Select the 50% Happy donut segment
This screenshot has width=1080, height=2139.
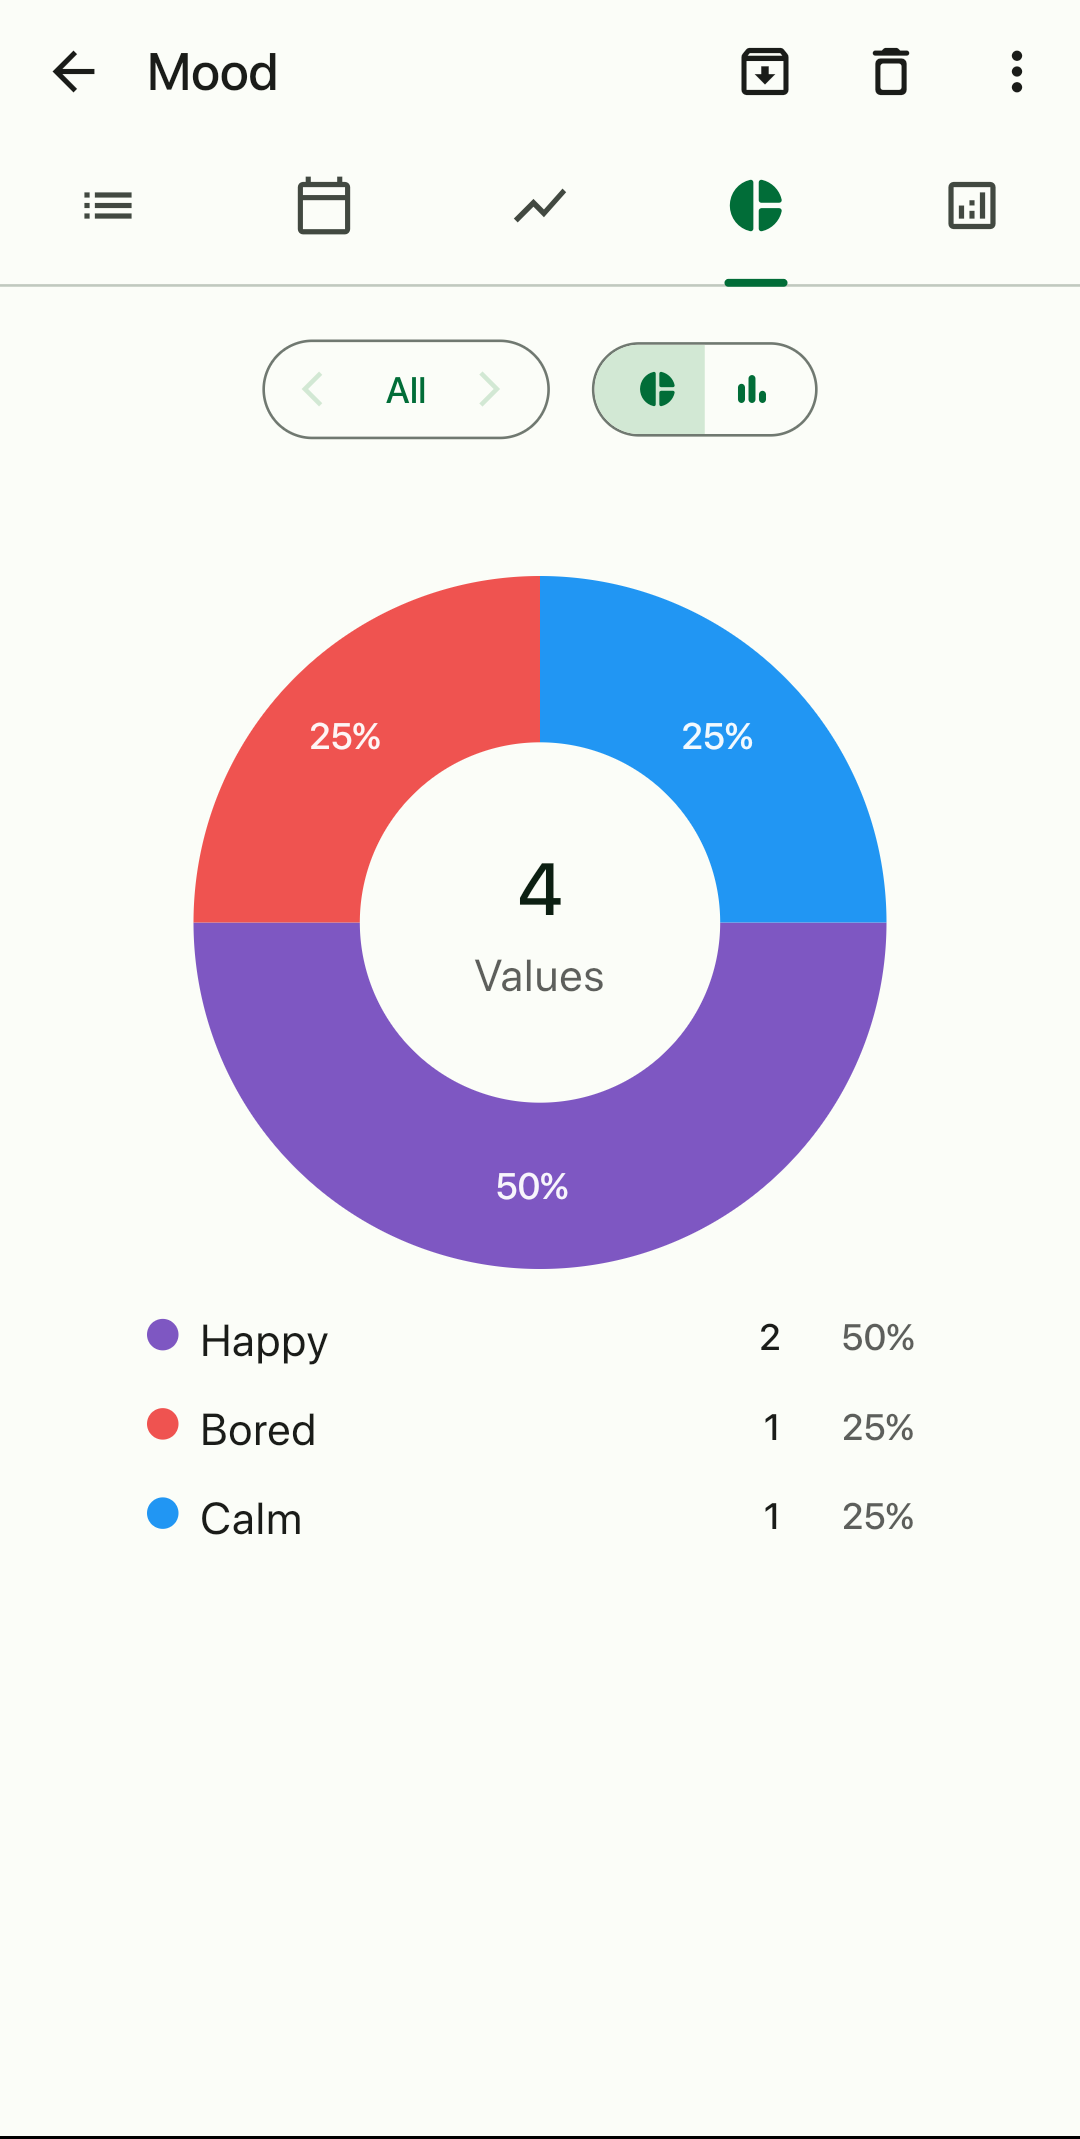tap(532, 1186)
